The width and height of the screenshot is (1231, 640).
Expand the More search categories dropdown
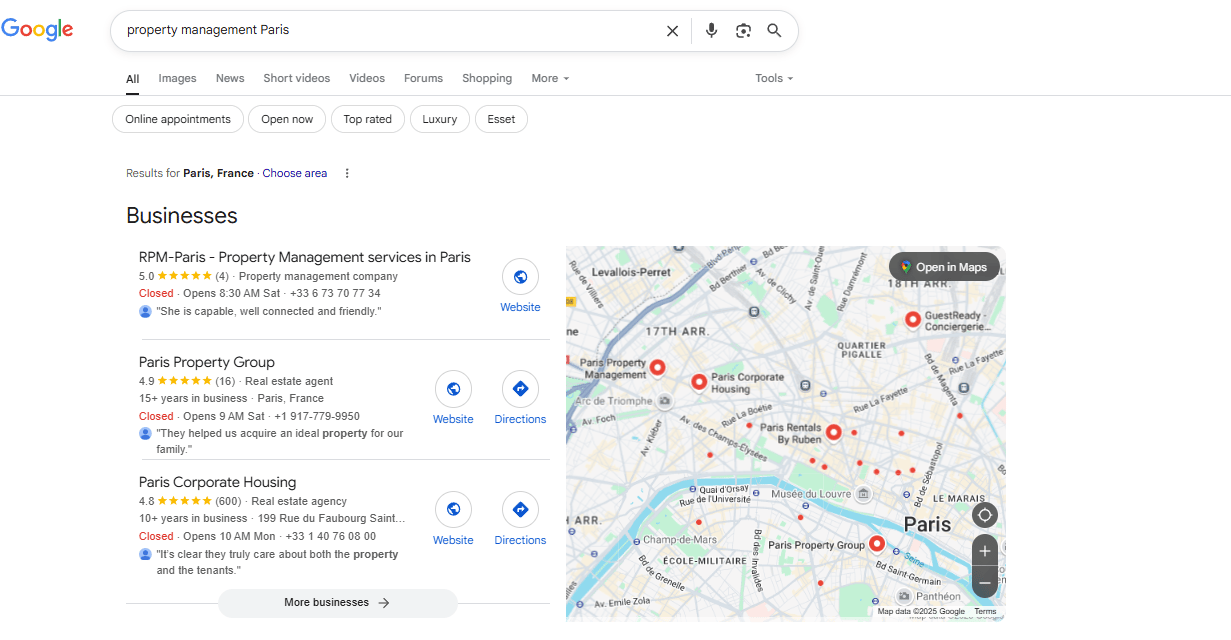[x=550, y=78]
